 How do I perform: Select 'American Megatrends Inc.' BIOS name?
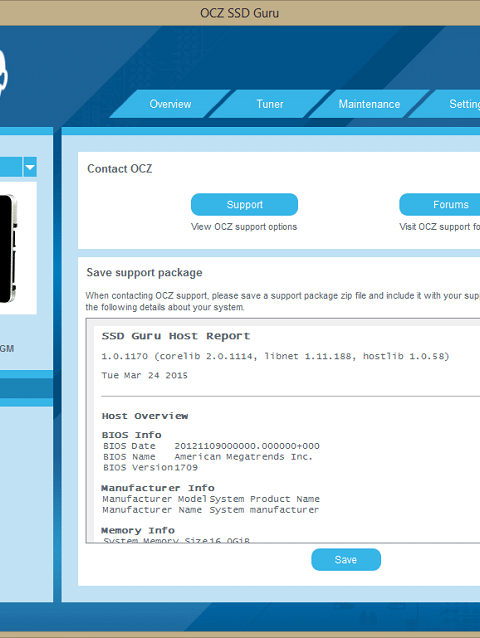click(x=243, y=457)
